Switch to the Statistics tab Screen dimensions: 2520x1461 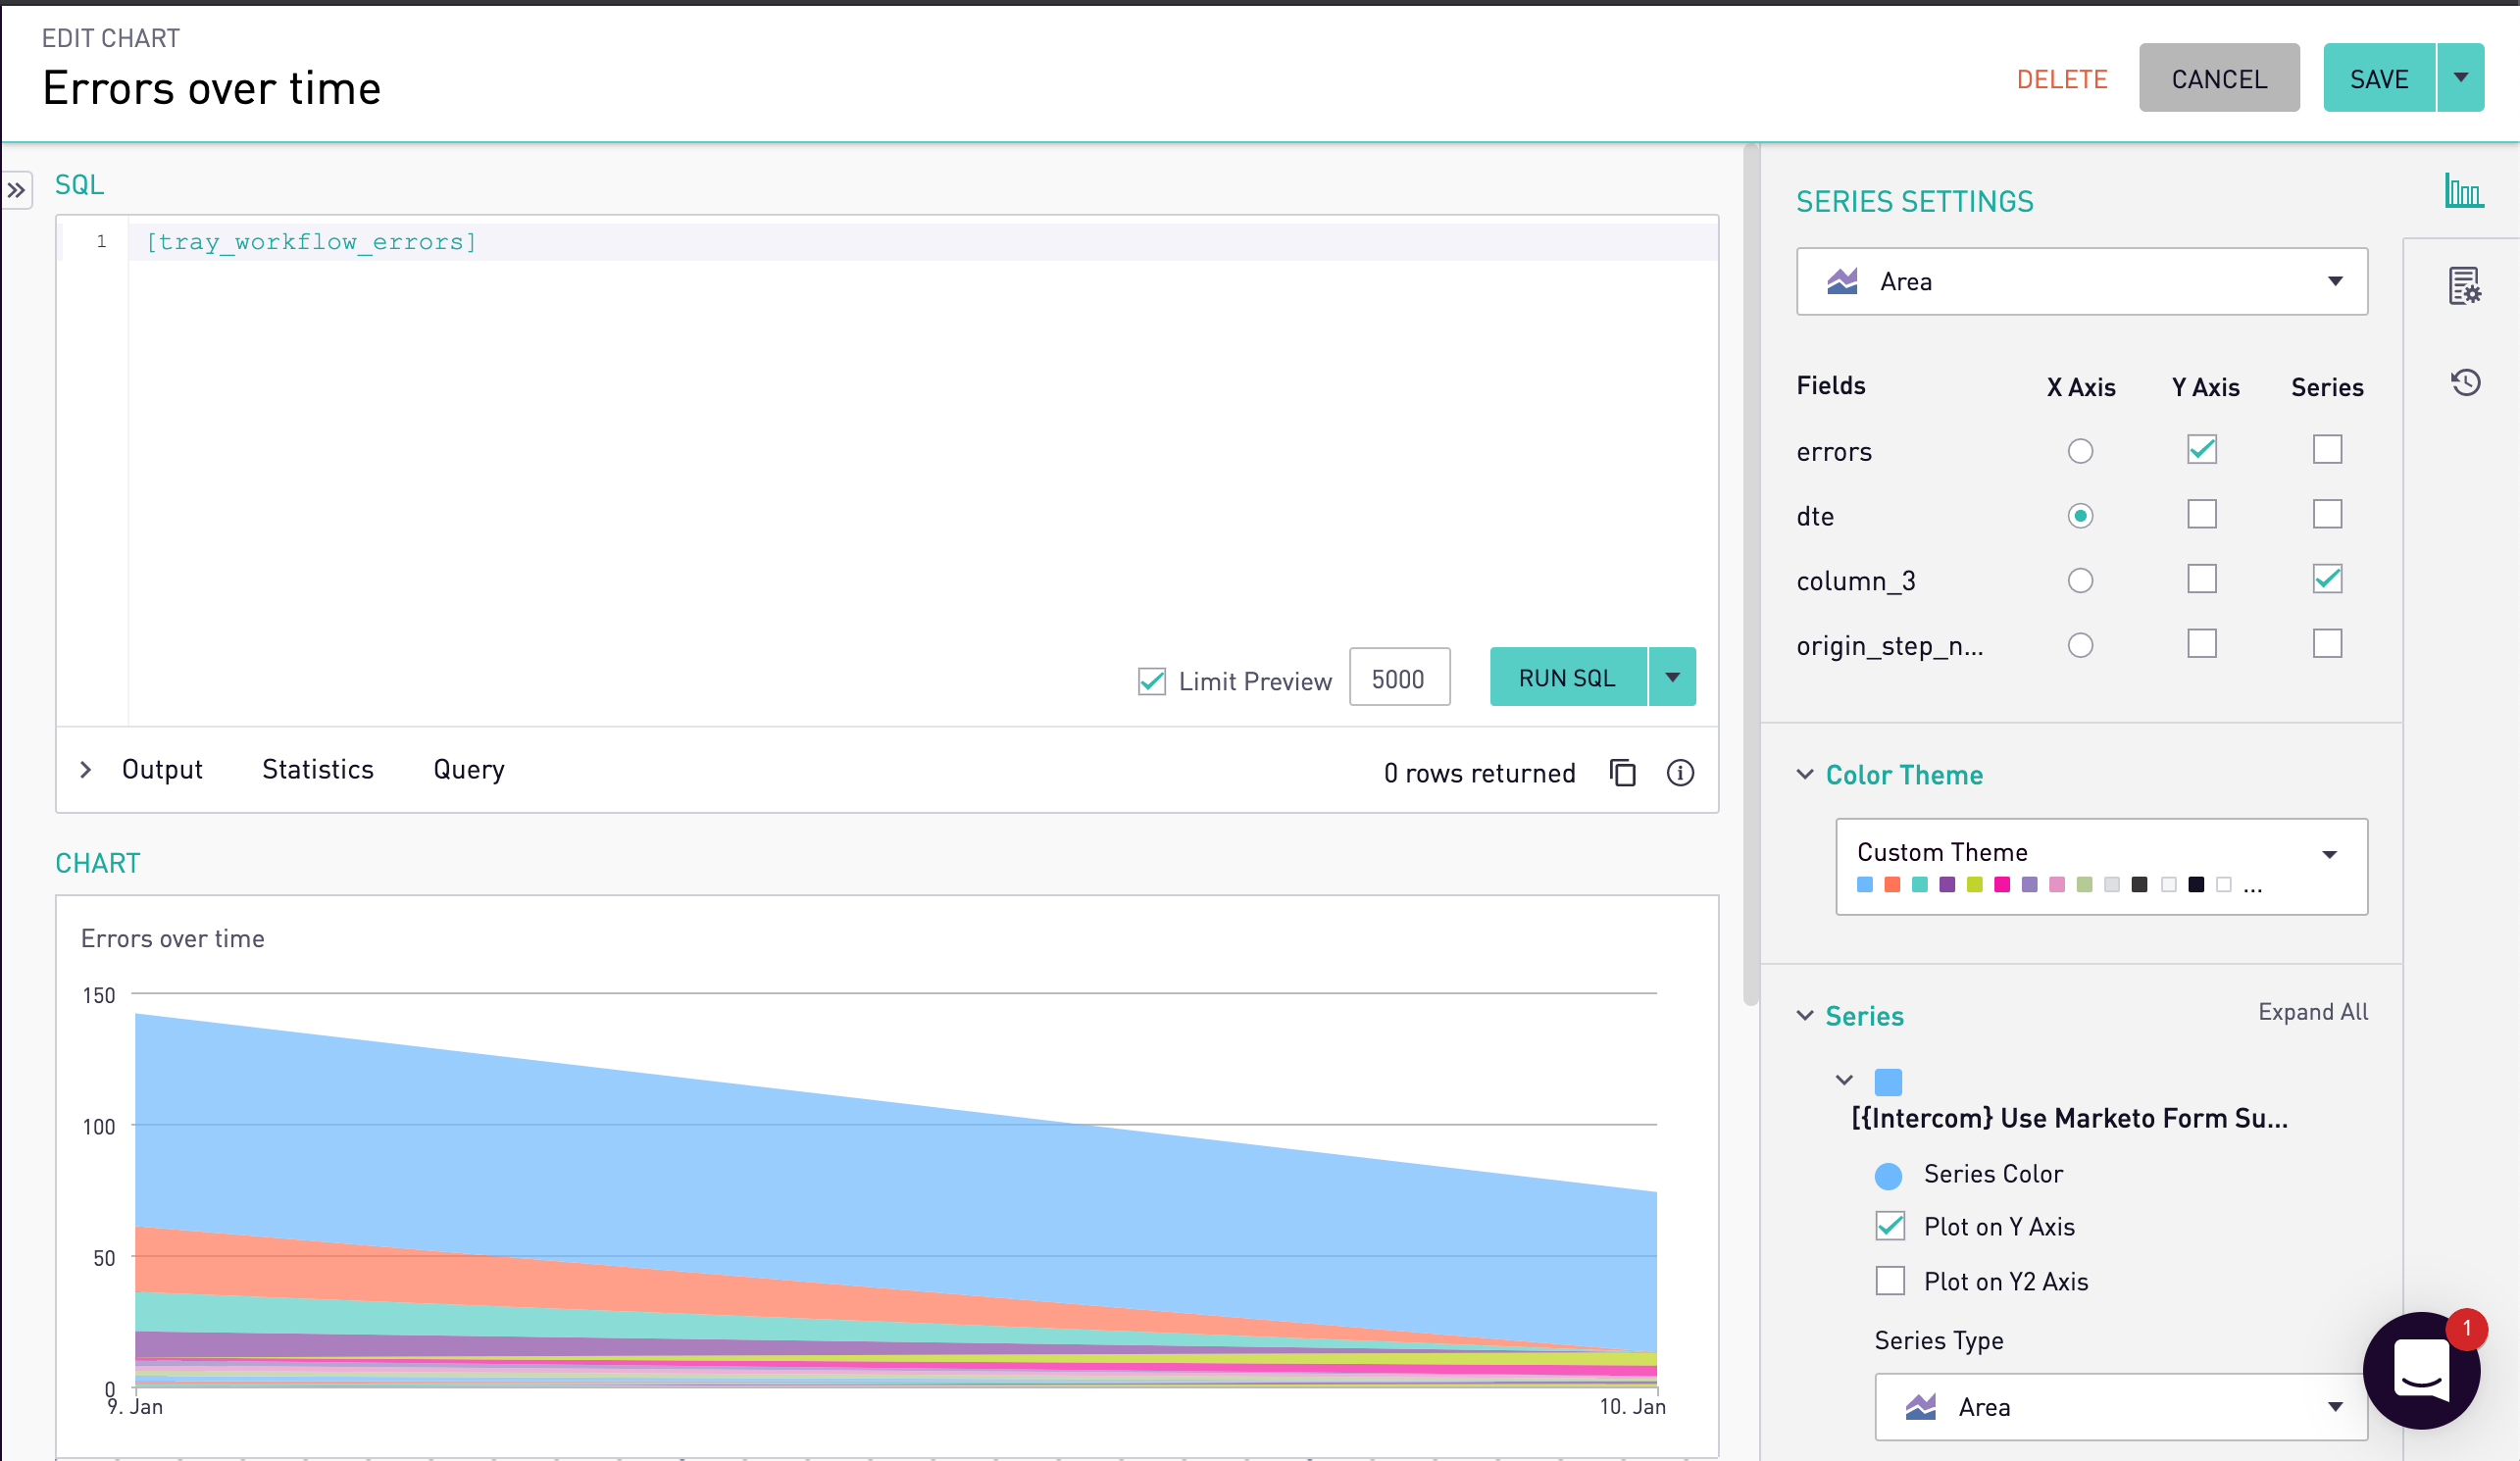click(317, 769)
